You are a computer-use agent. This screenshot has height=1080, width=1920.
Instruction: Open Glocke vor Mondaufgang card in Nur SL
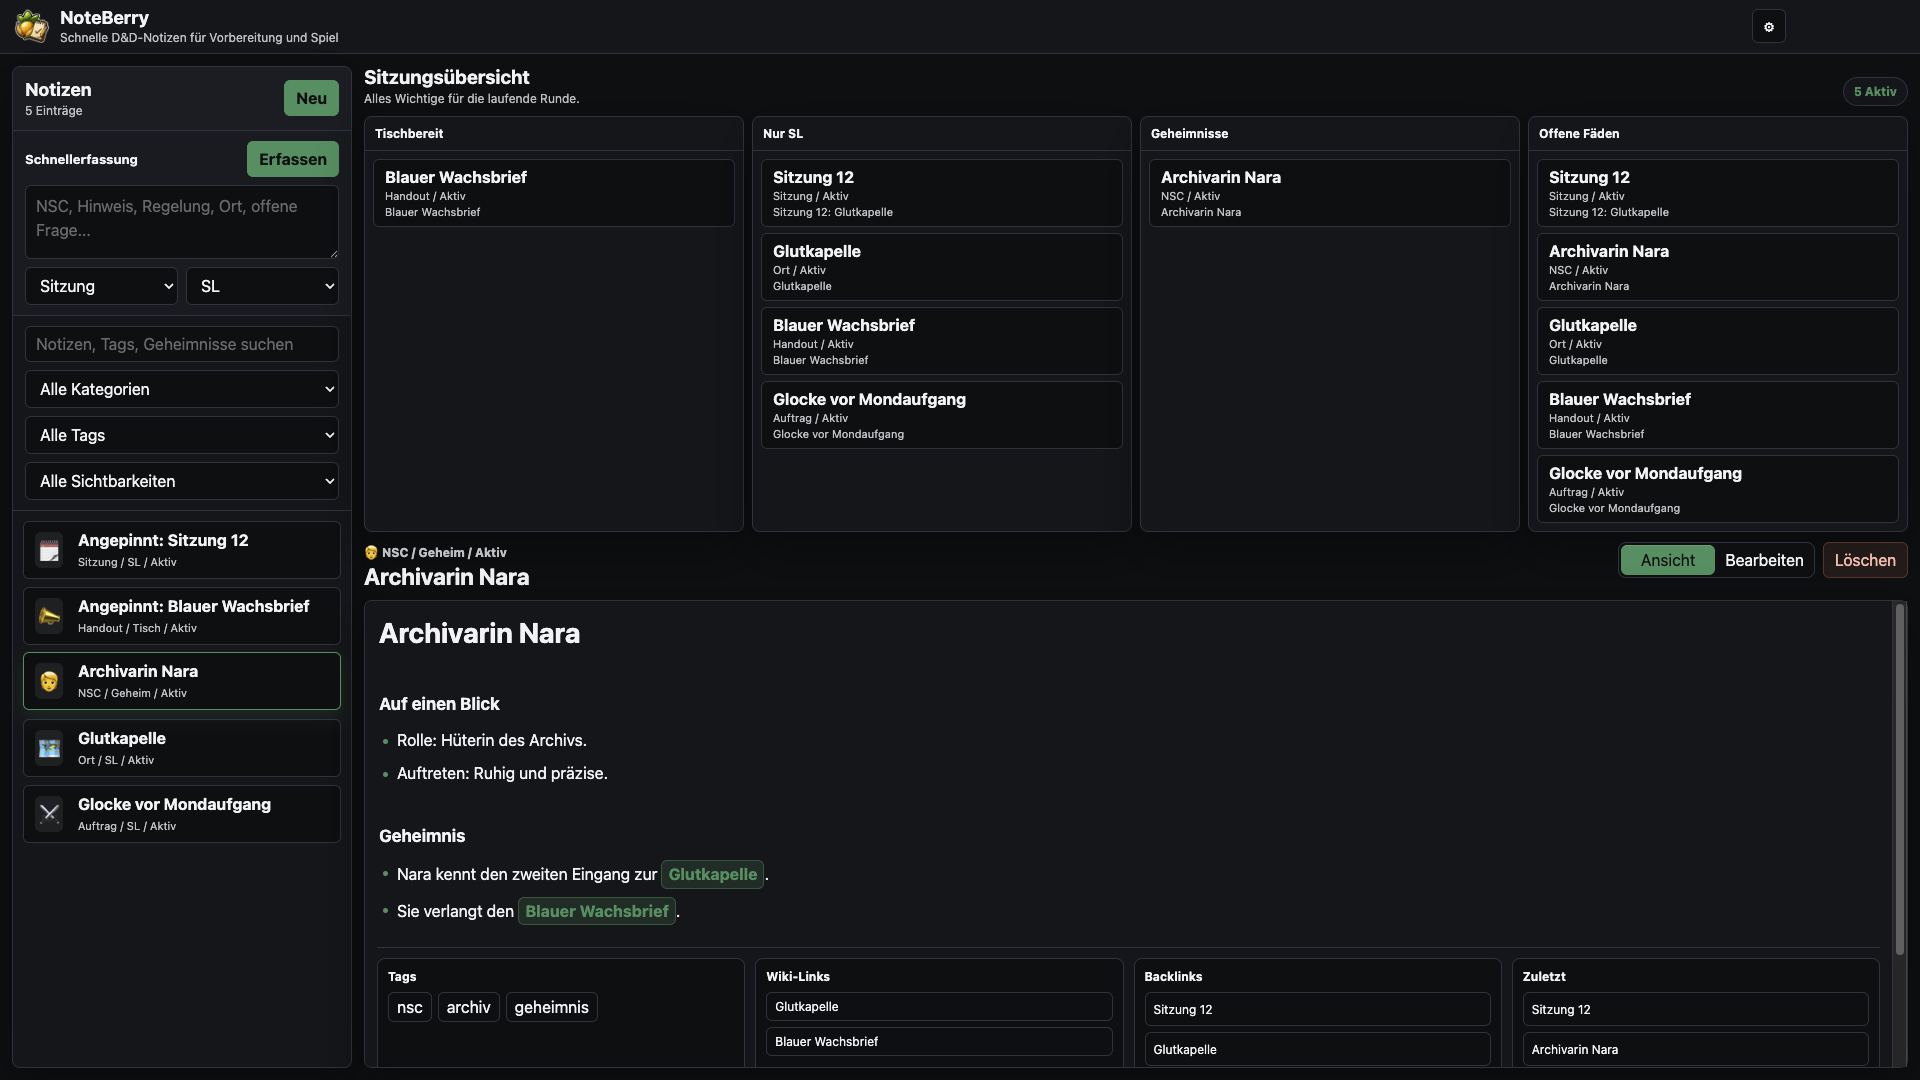pos(942,415)
